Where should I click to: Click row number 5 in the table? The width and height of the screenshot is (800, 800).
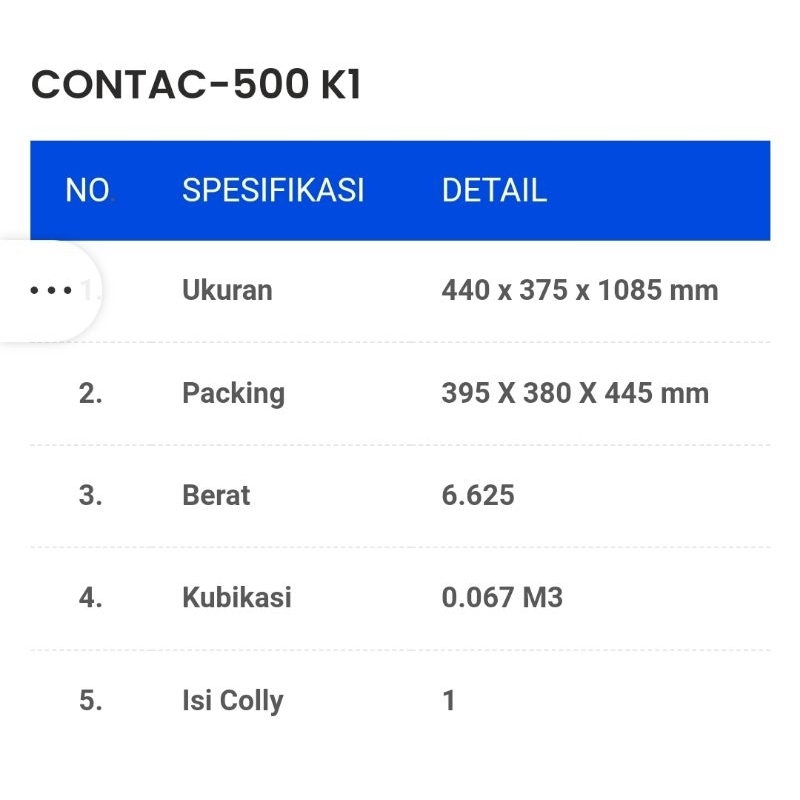[x=91, y=700]
